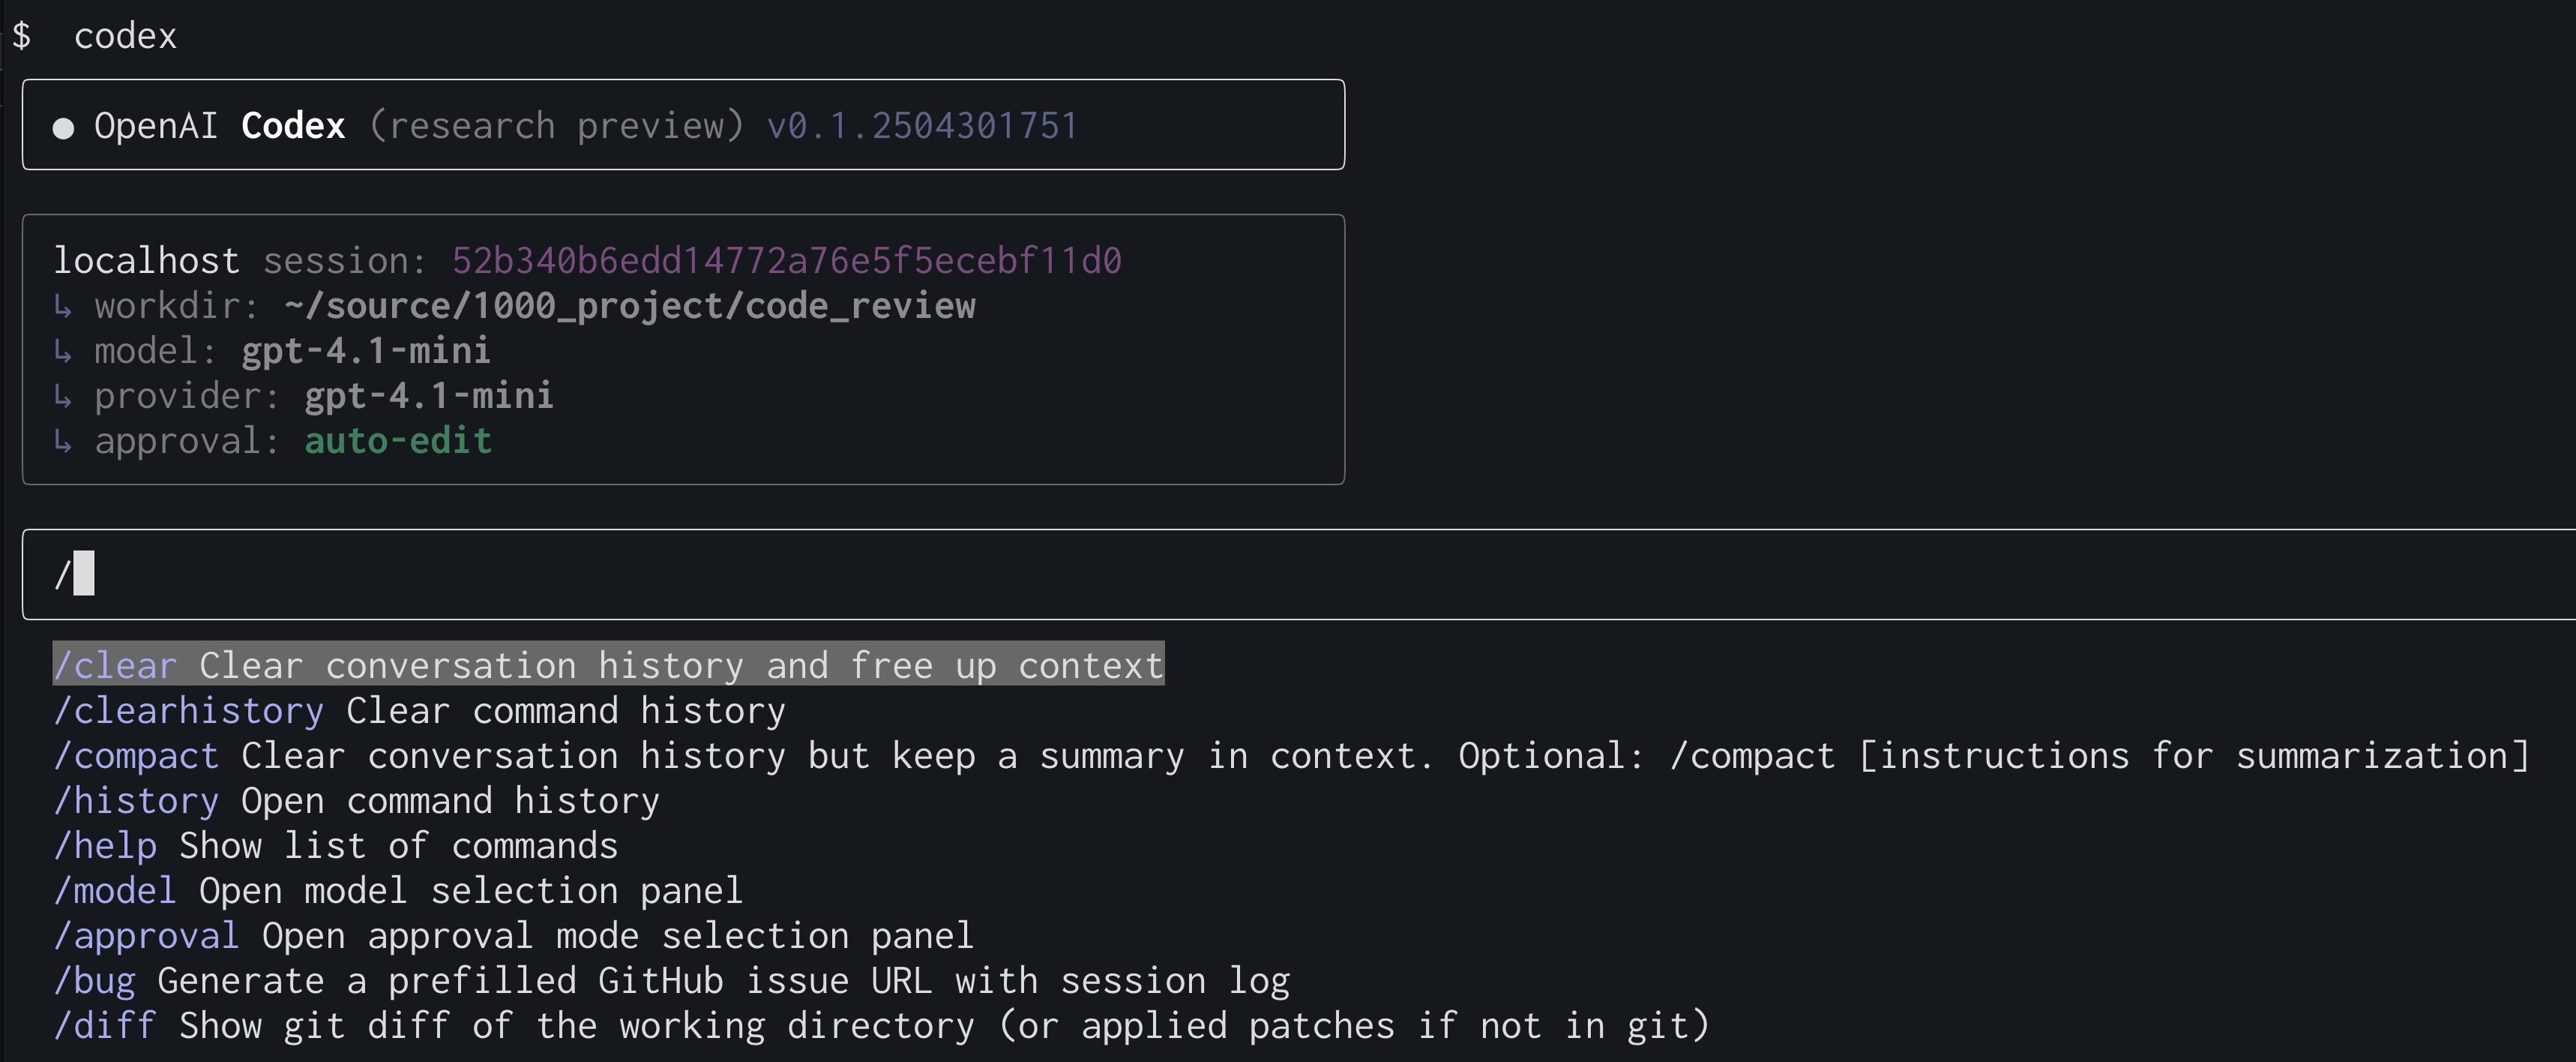Select /bug to generate GitHub issue URL
Image resolution: width=2576 pixels, height=1062 pixels.
[x=95, y=980]
